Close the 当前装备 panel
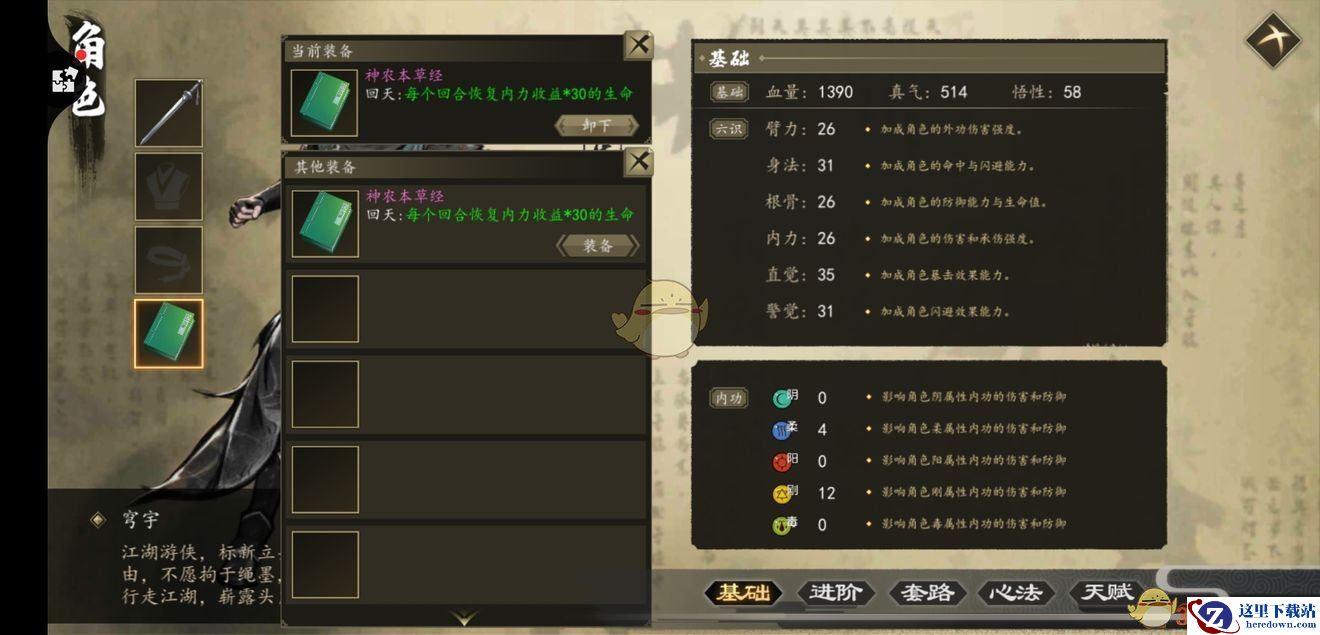Viewport: 1320px width, 635px height. pyautogui.click(x=638, y=45)
